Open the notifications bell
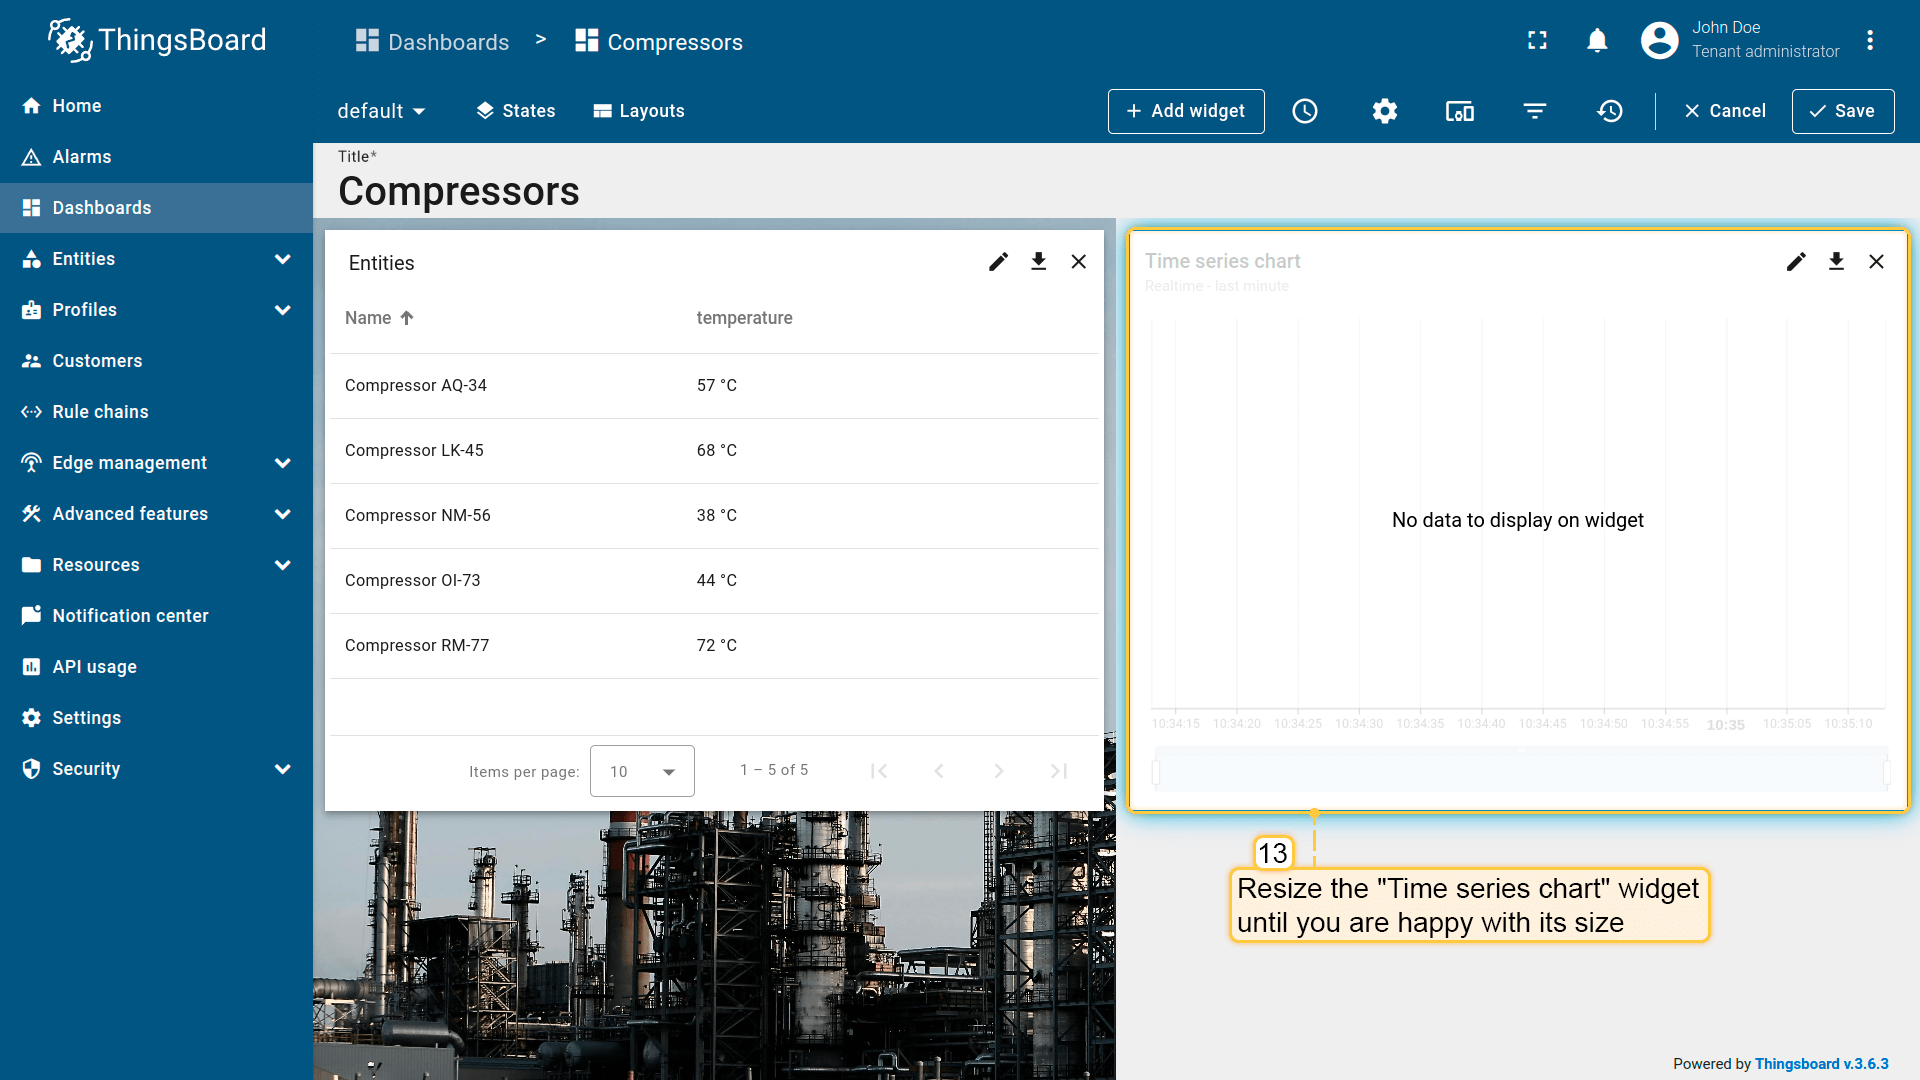Image resolution: width=1920 pixels, height=1080 pixels. click(x=1597, y=41)
